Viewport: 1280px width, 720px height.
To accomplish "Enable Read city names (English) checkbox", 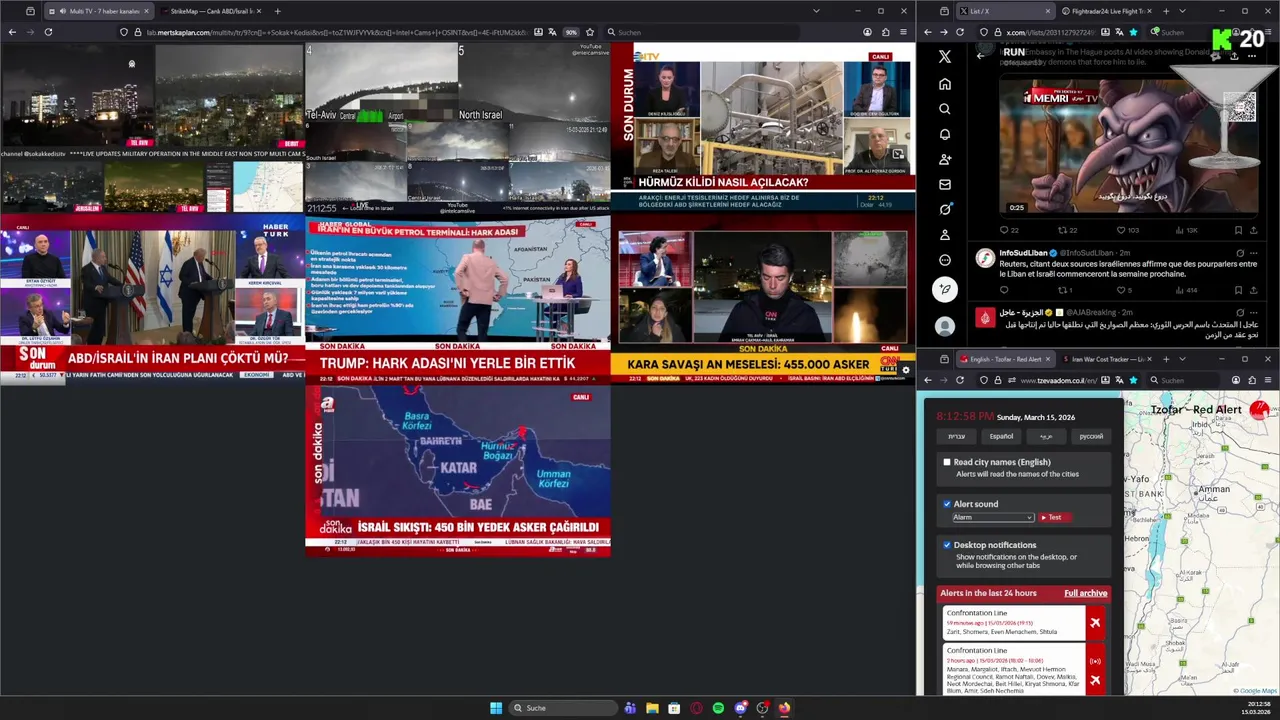I will click(947, 462).
